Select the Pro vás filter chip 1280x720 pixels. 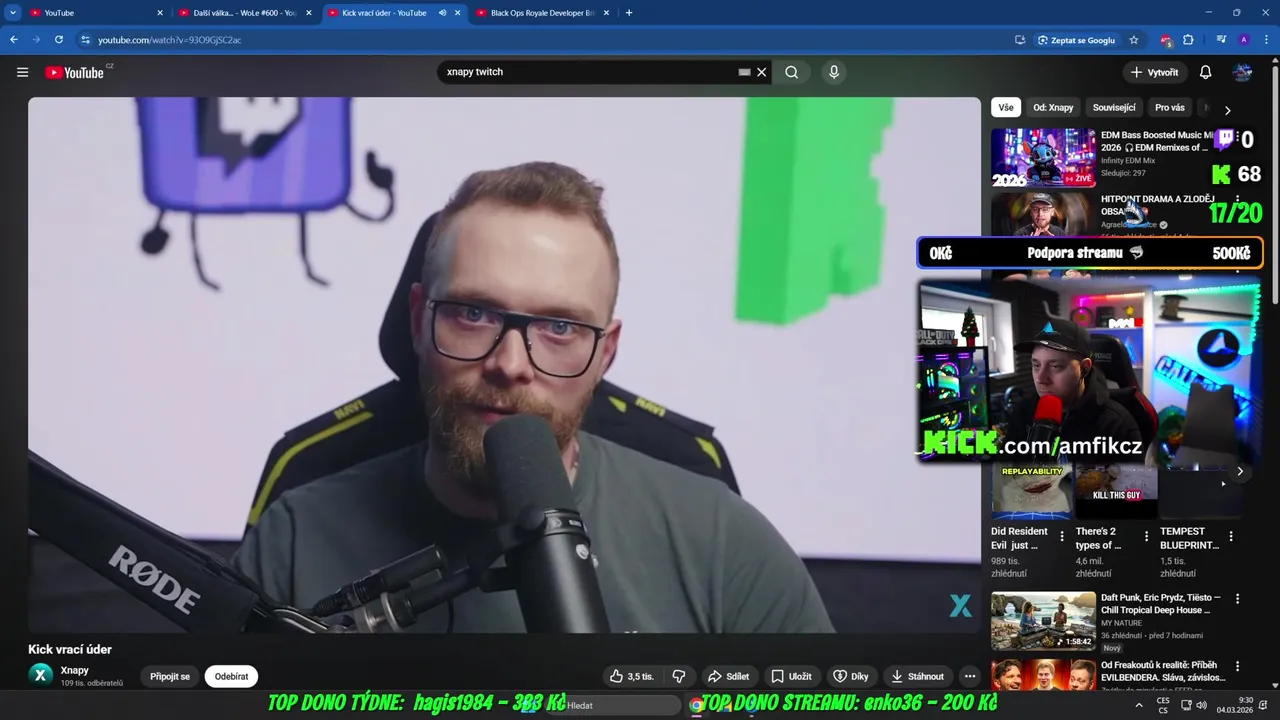(x=1169, y=107)
